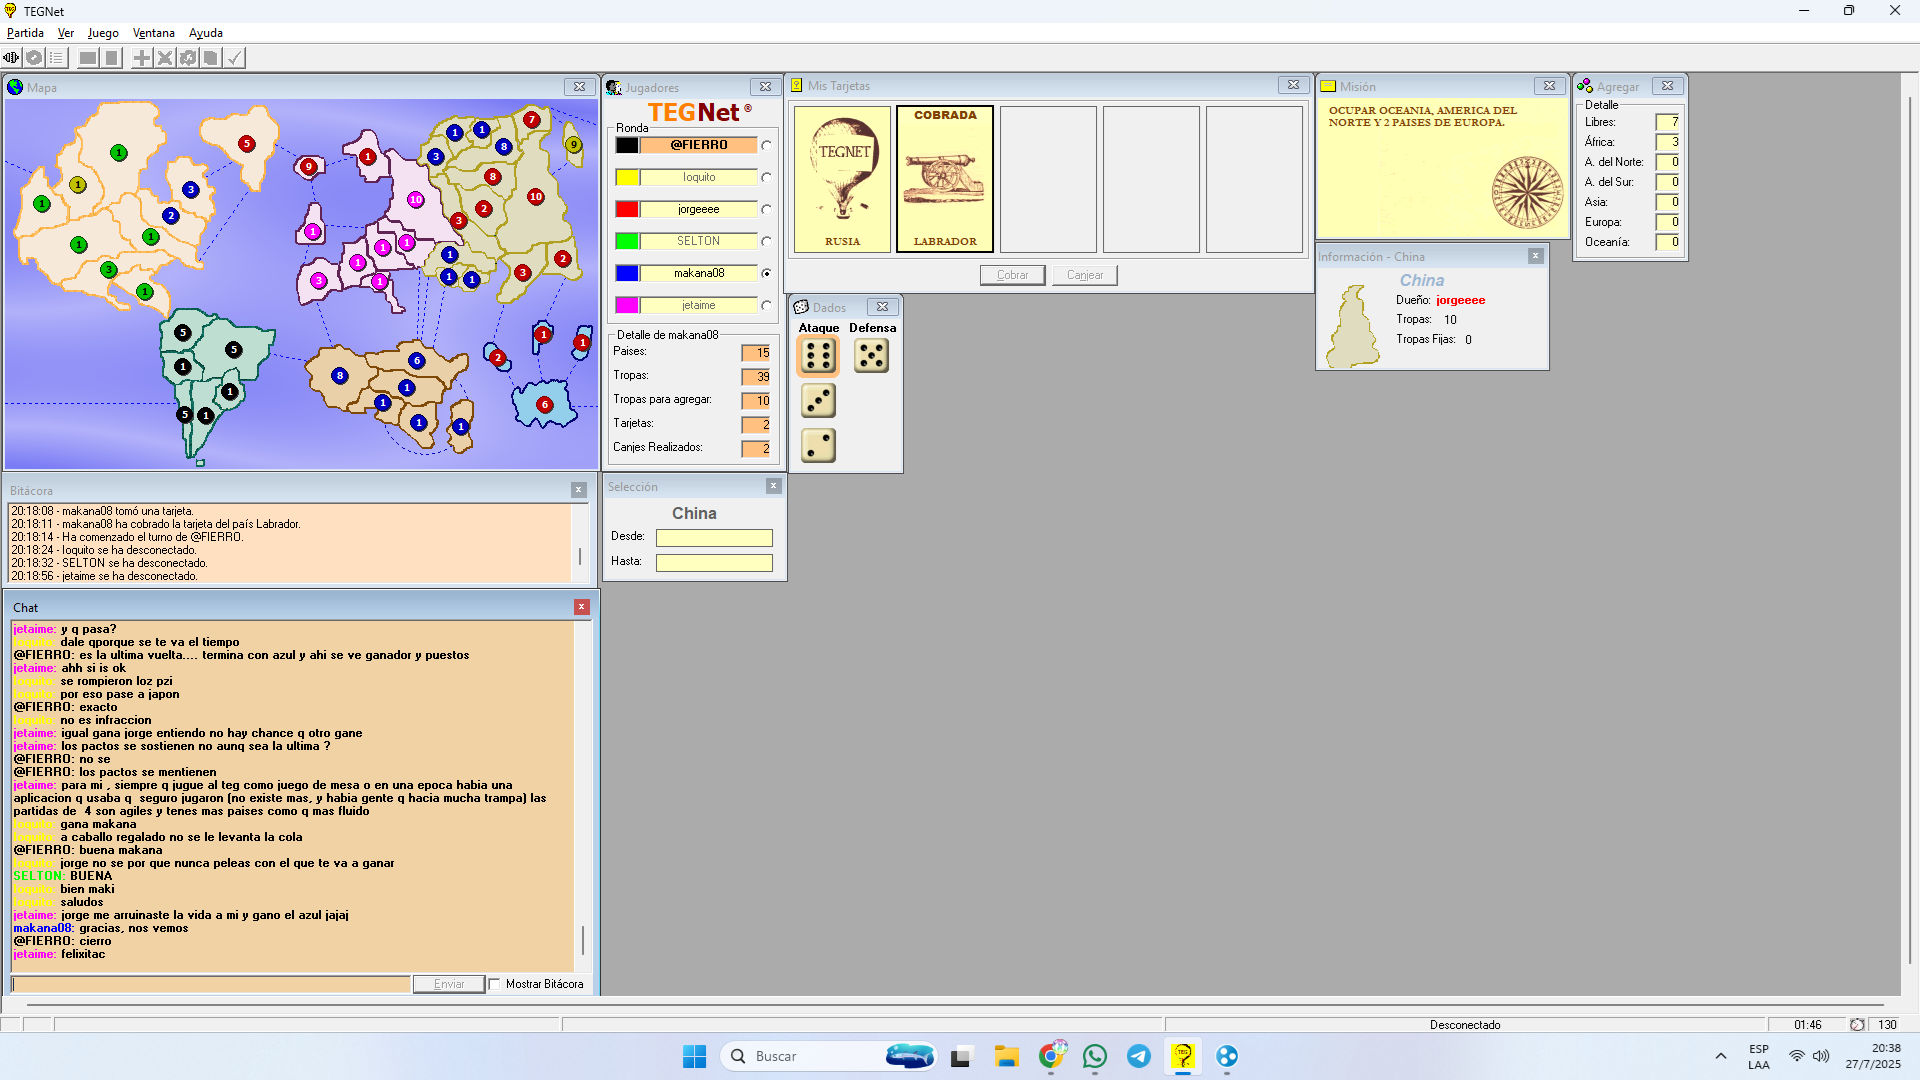1920x1080 pixels.
Task: Click the wide rectangle toolbar icon
Action: 88,58
